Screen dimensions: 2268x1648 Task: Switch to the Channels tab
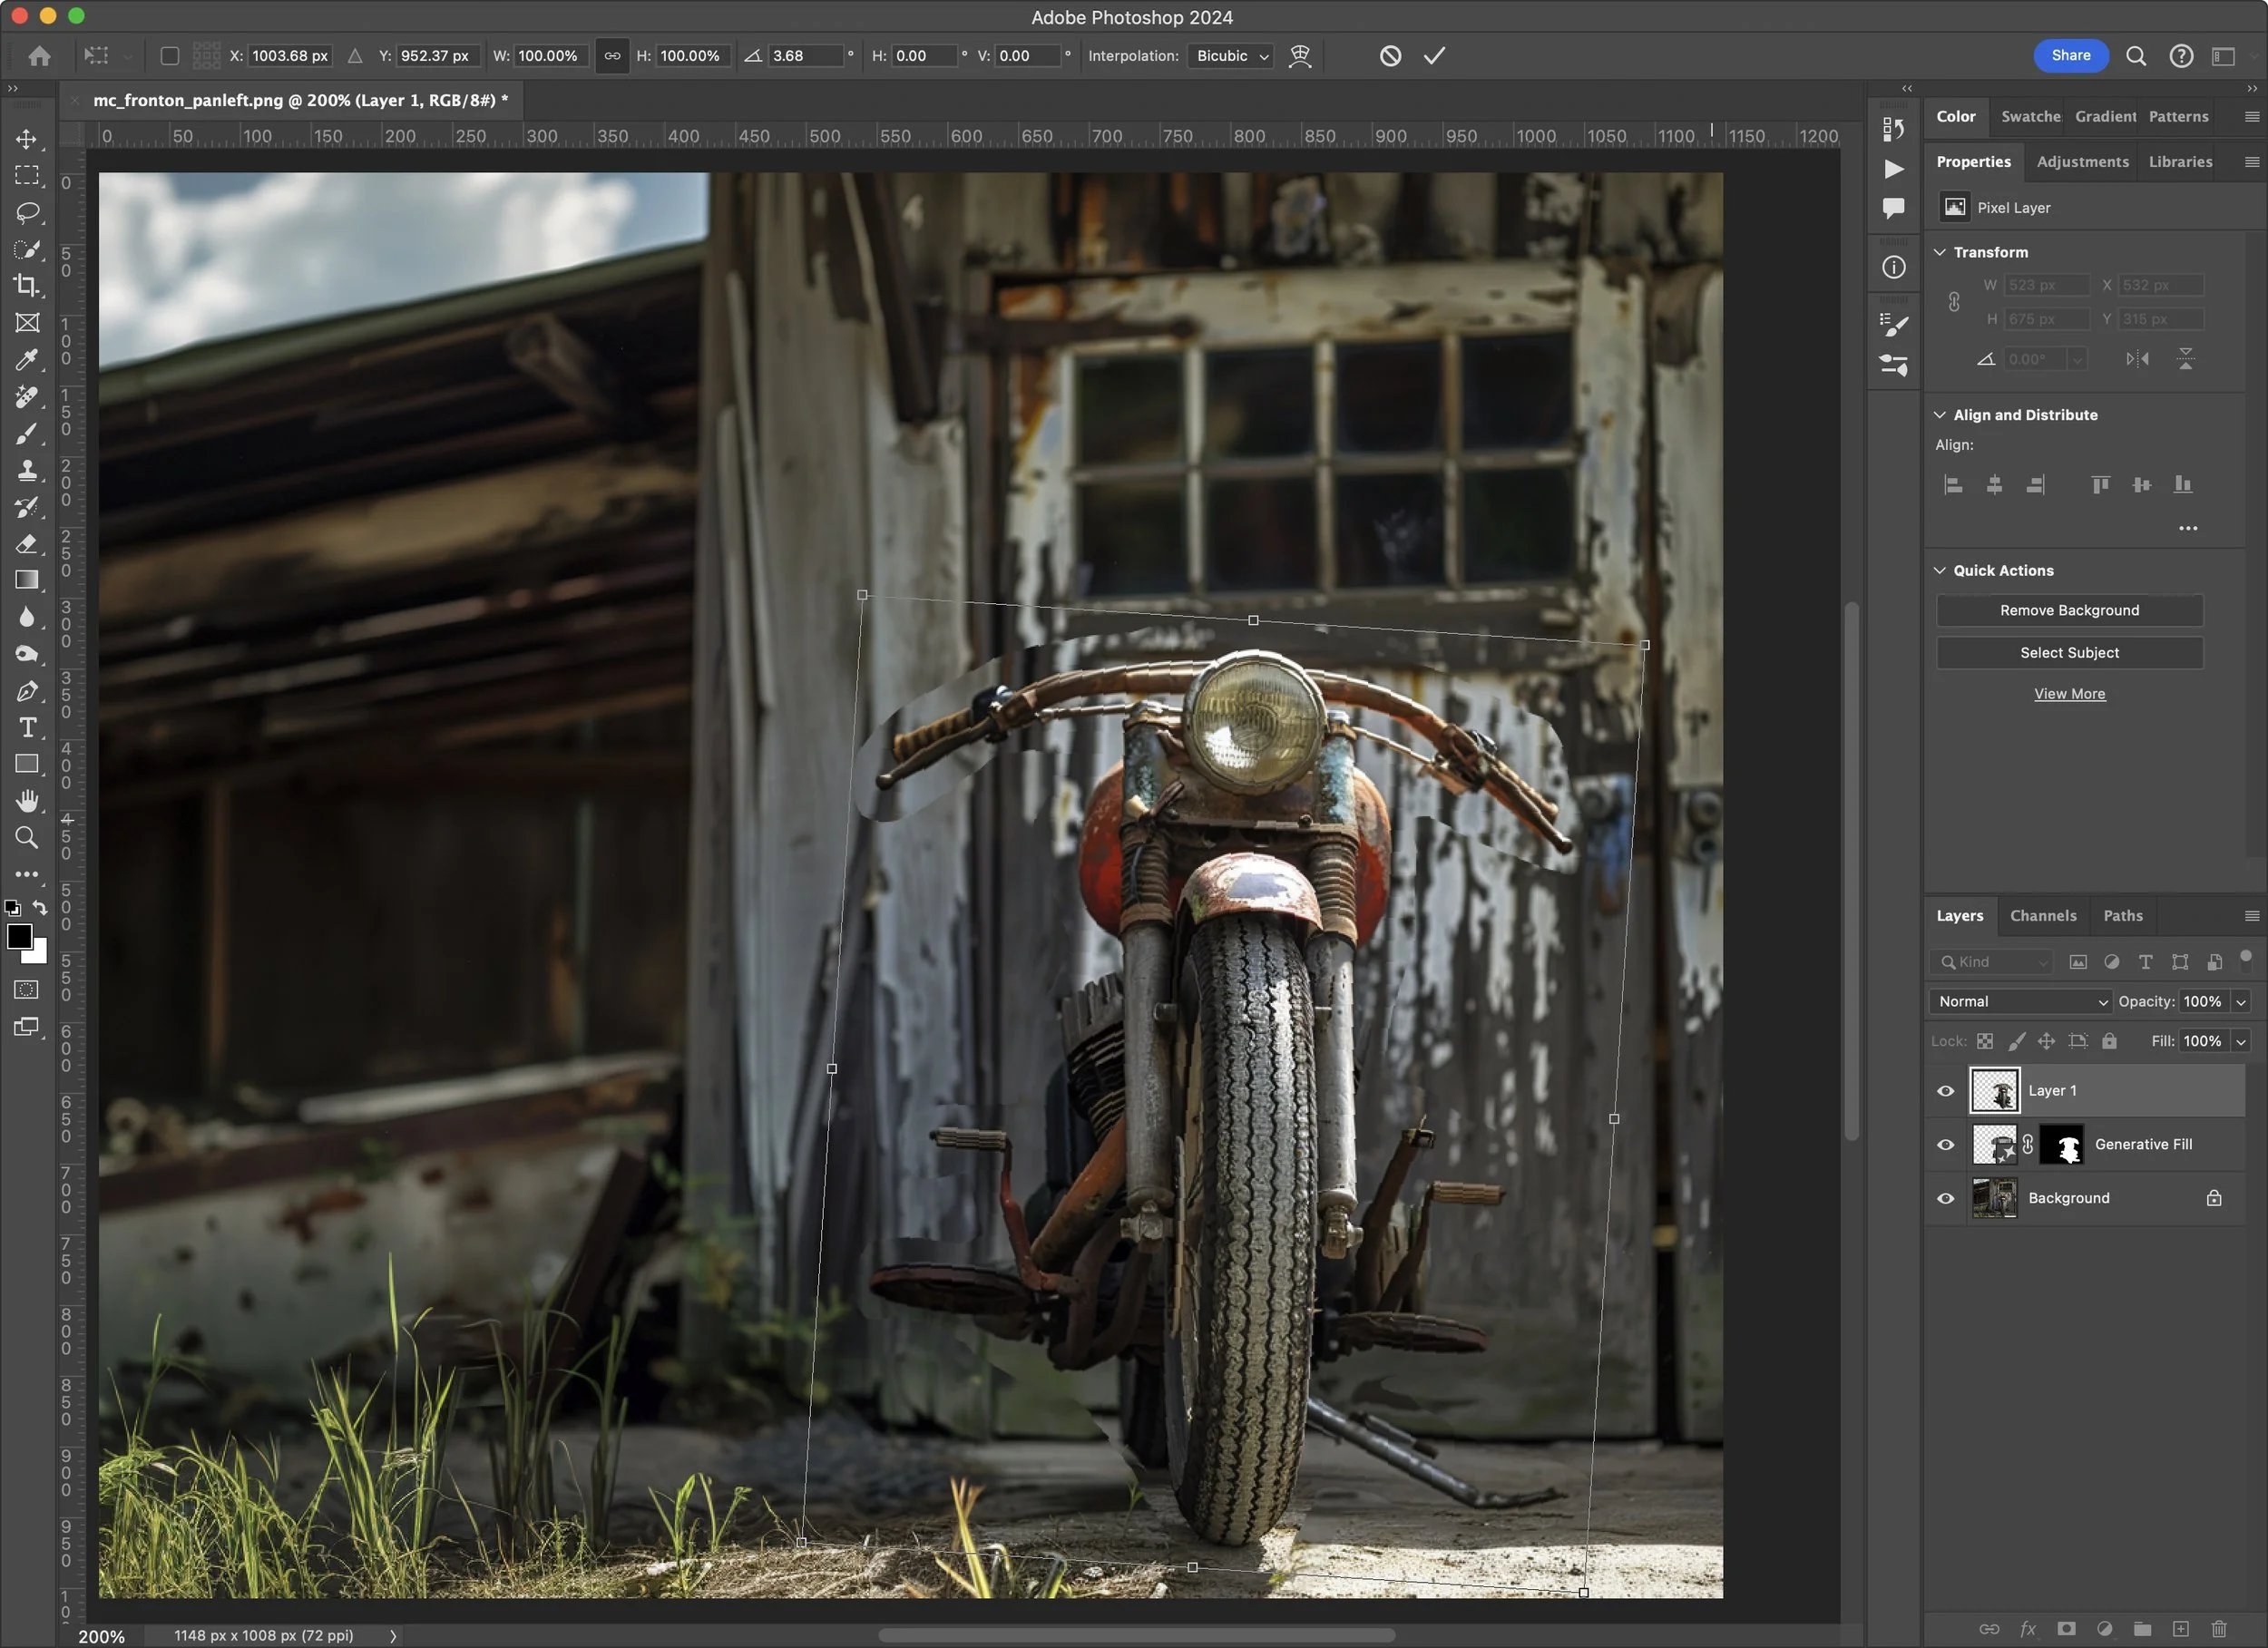point(2043,916)
